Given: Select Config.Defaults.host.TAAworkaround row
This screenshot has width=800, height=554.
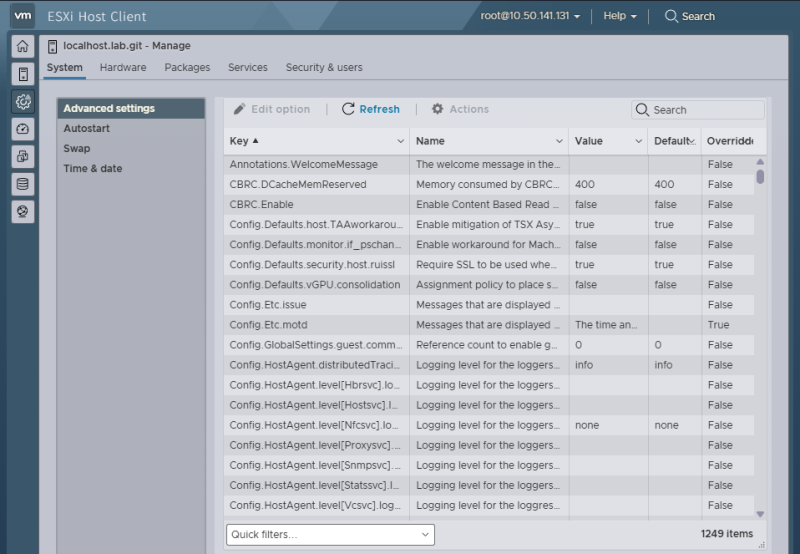Looking at the screenshot, I should click(x=489, y=224).
